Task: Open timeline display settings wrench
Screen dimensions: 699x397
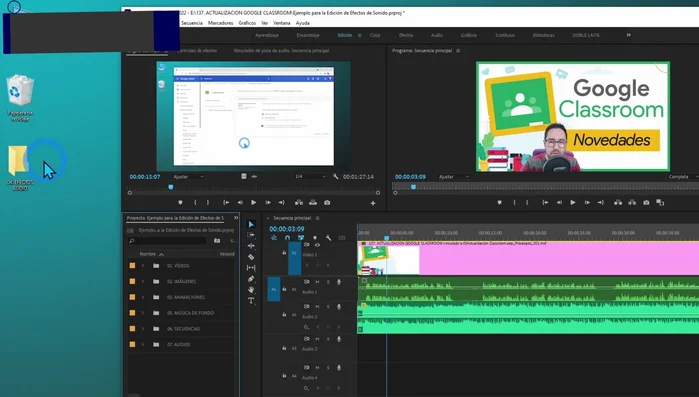Action: [x=328, y=238]
